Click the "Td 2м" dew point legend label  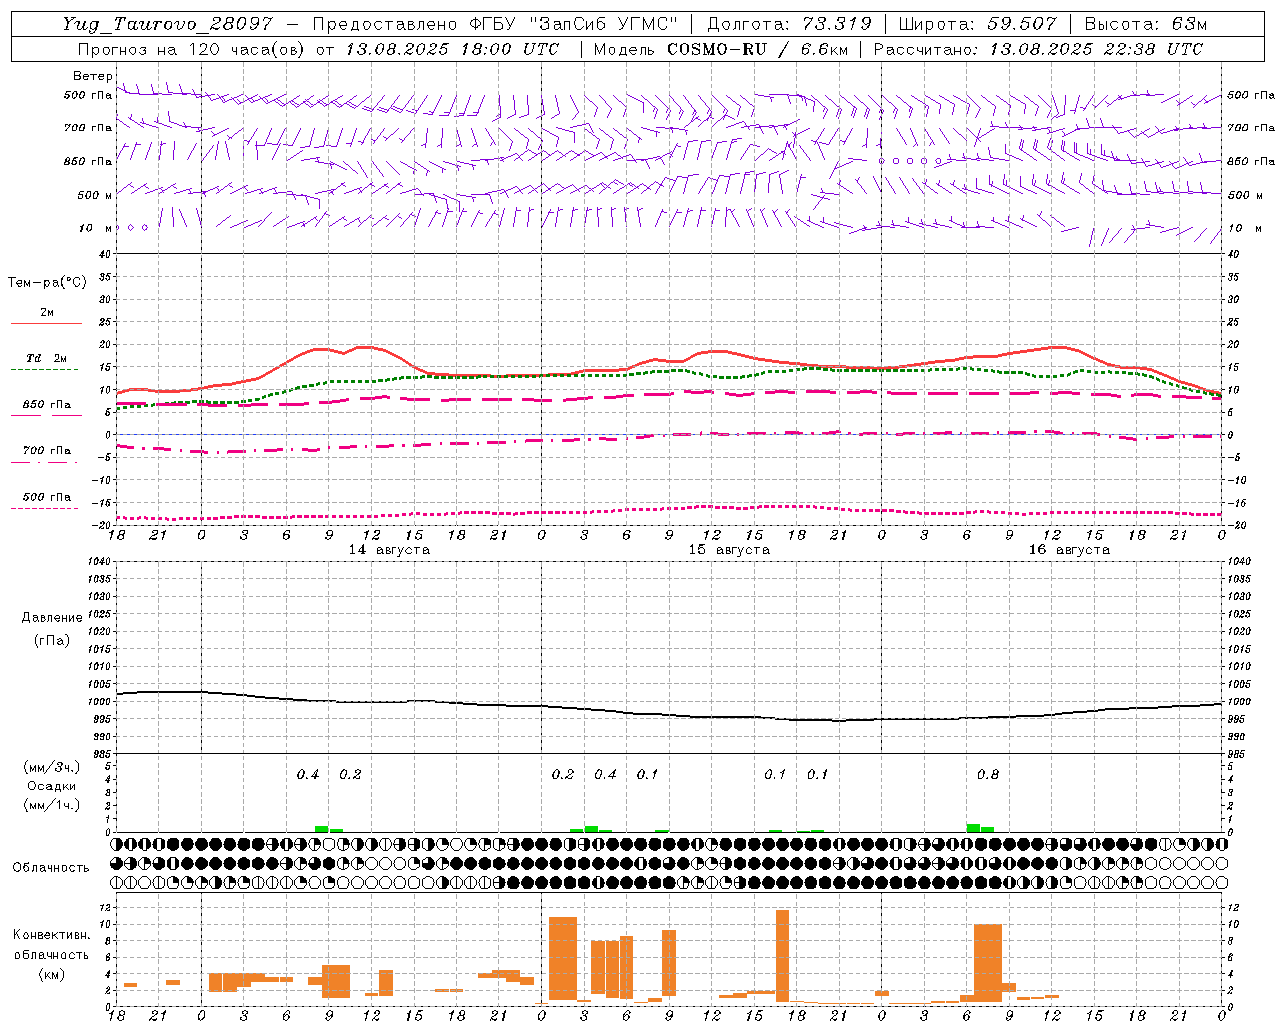point(46,358)
